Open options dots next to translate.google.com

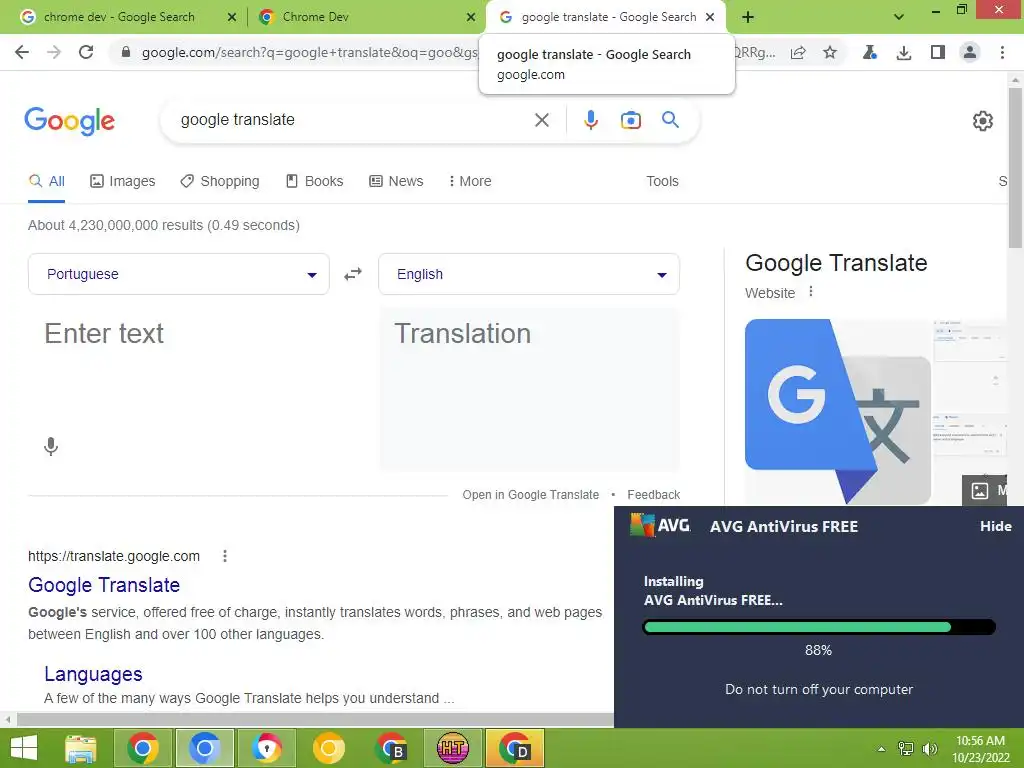point(225,556)
